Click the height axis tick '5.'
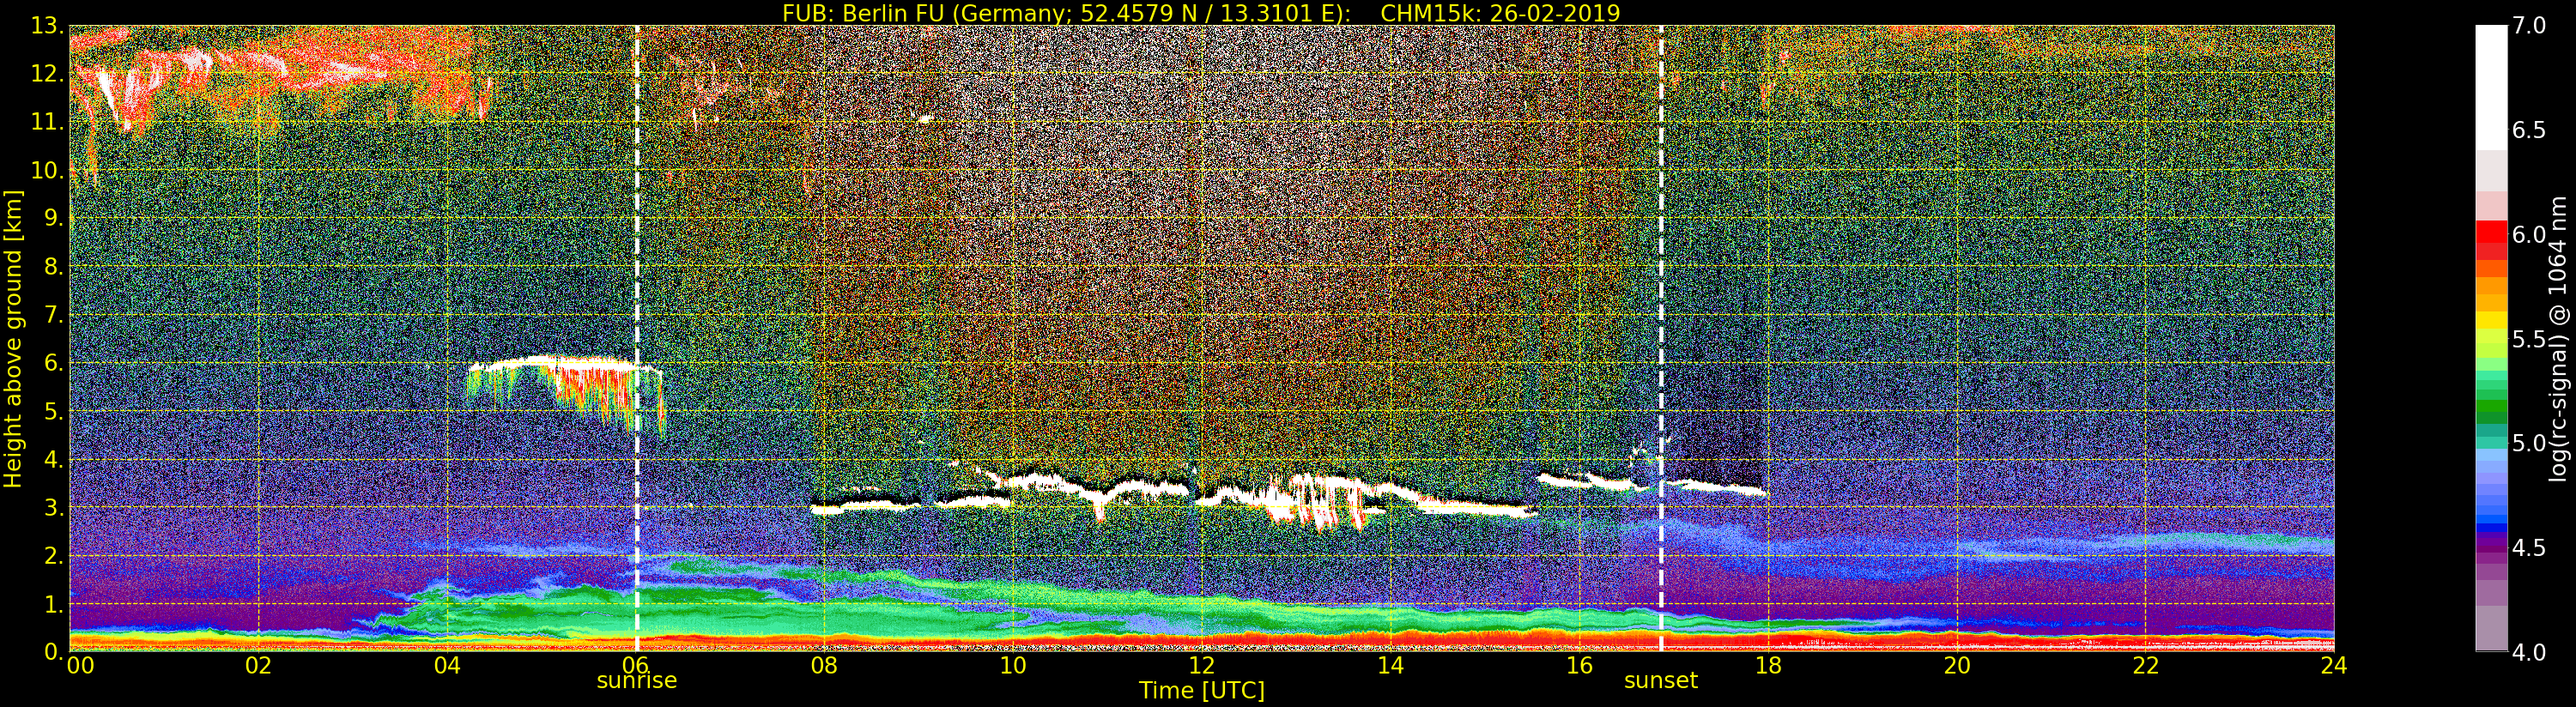Screen dimensions: 2576x707 coord(54,411)
